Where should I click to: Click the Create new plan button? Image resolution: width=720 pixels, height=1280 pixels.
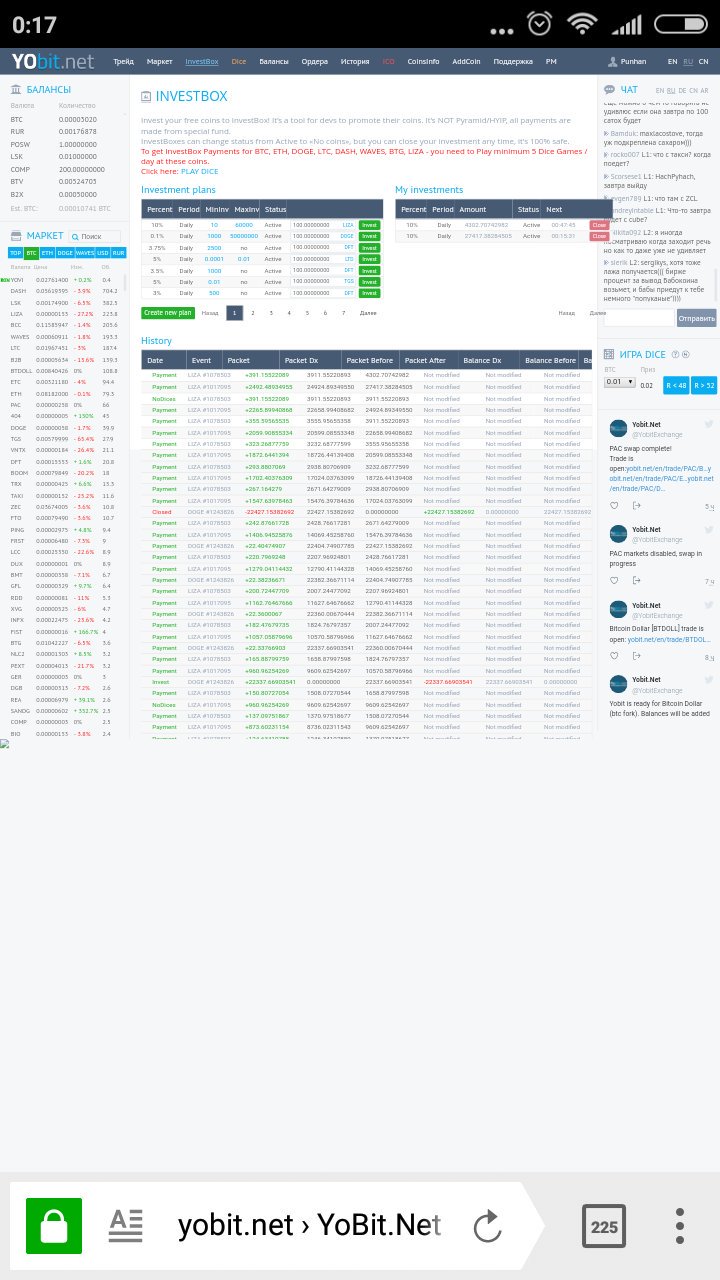pos(167,312)
